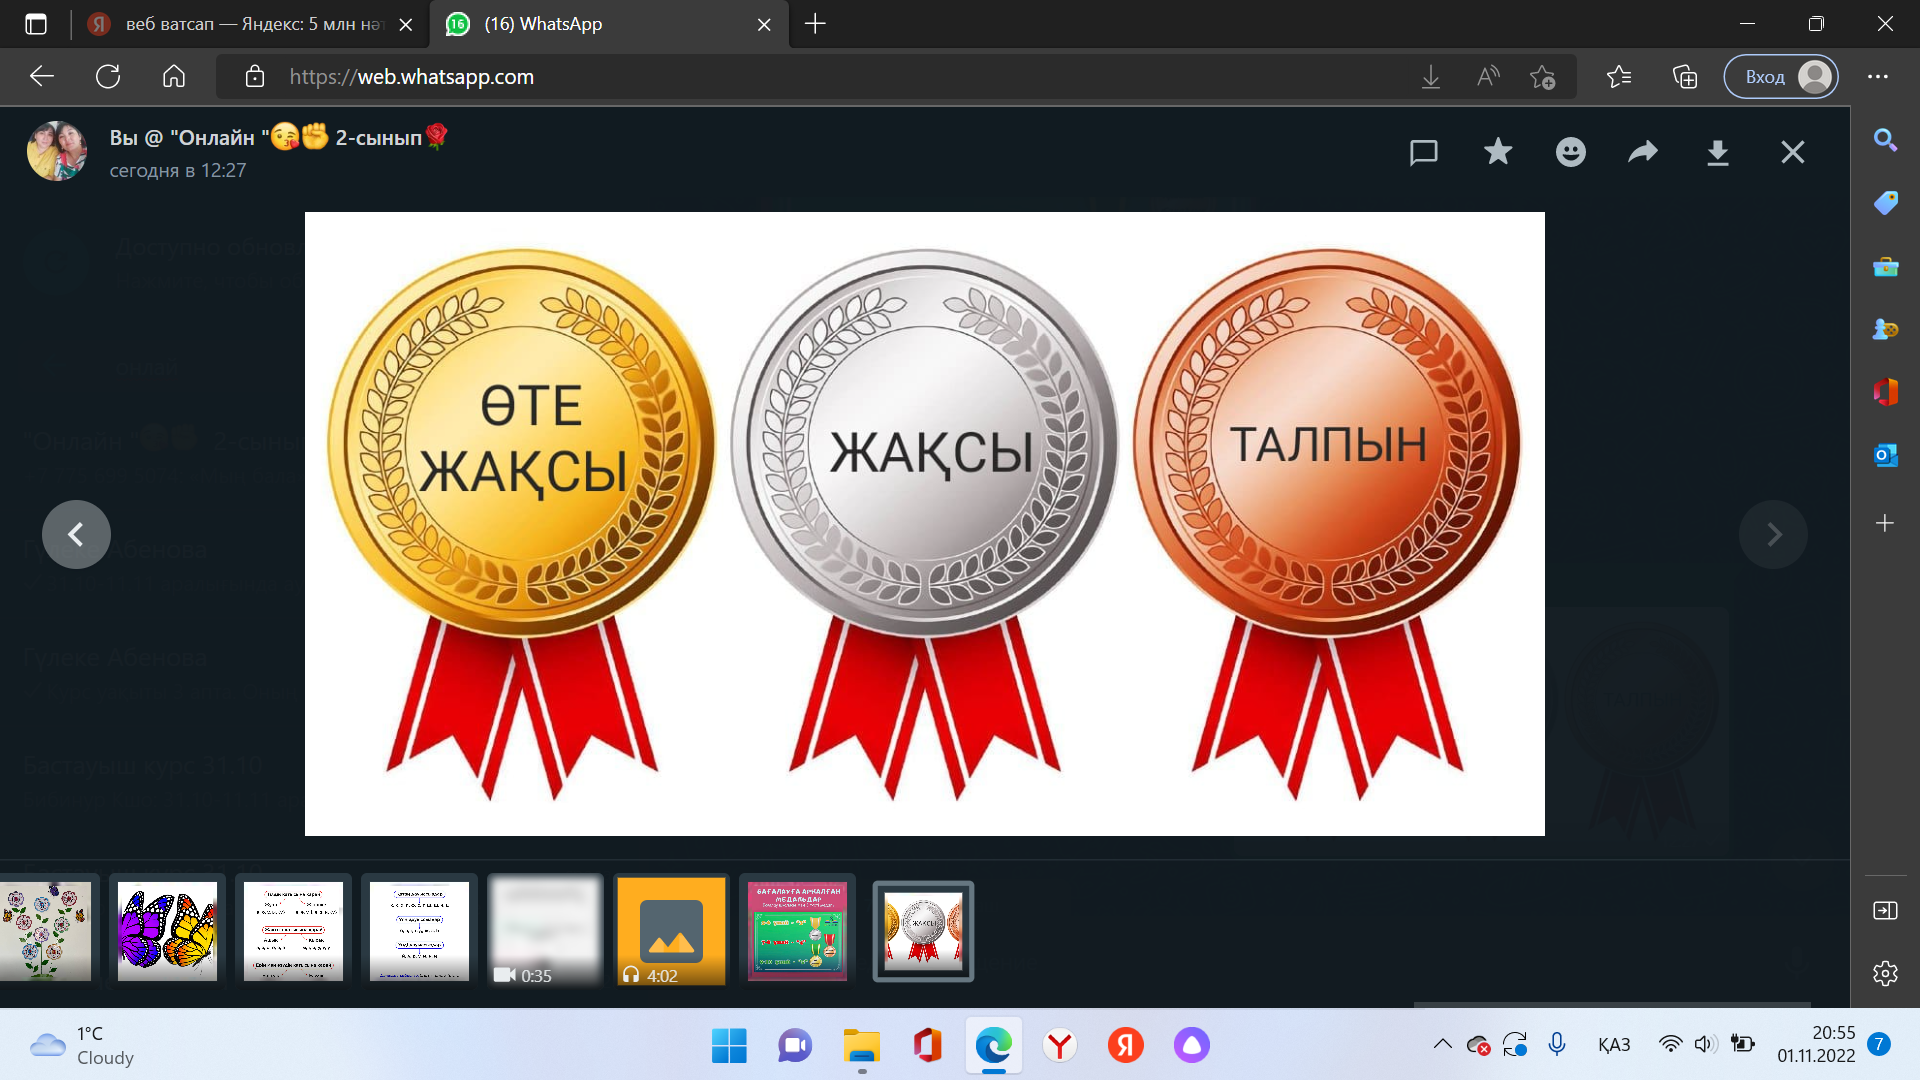The image size is (1920, 1080).
Task: Open a new browser tab
Action: tap(815, 24)
